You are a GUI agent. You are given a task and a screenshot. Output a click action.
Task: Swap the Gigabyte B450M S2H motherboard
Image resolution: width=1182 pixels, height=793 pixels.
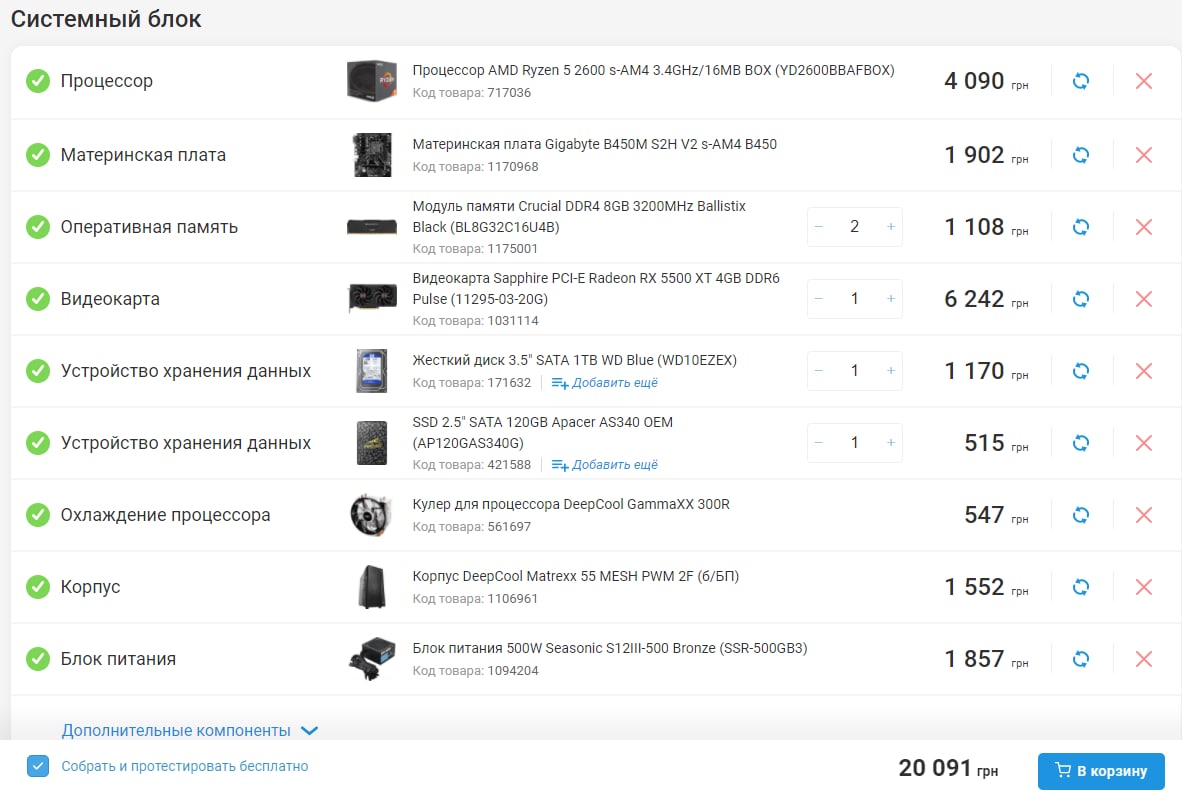[x=1080, y=155]
